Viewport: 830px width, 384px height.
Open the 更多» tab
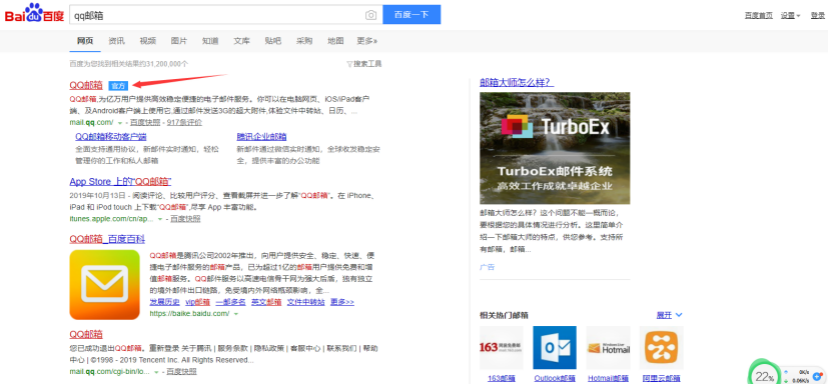tap(367, 41)
